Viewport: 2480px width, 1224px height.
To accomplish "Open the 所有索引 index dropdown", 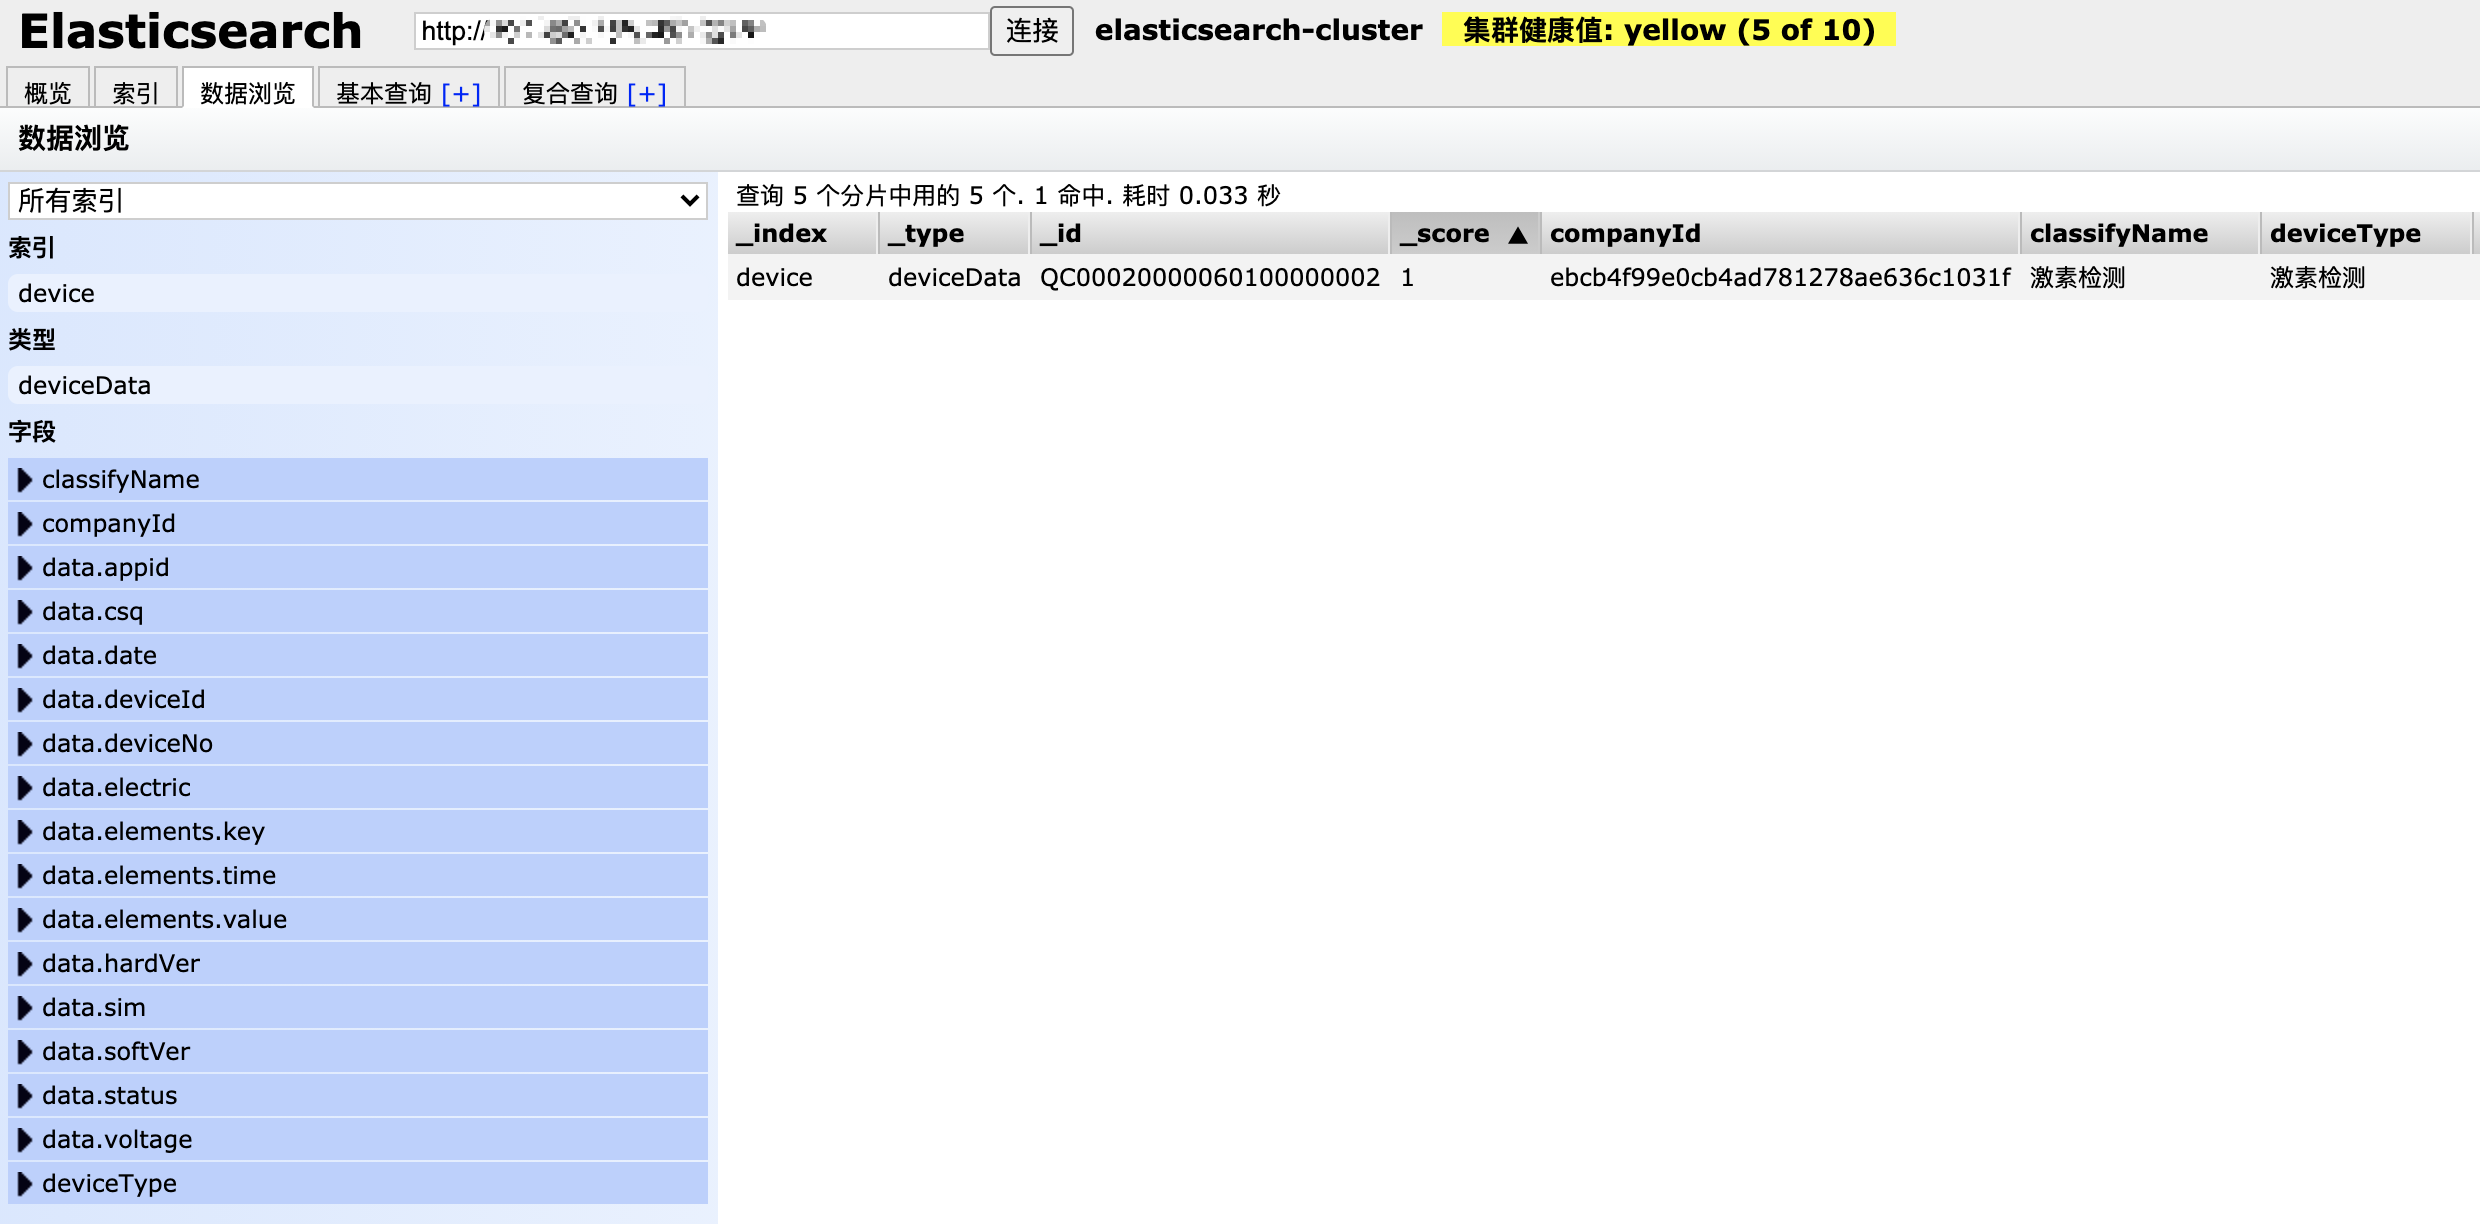I will pos(357,201).
